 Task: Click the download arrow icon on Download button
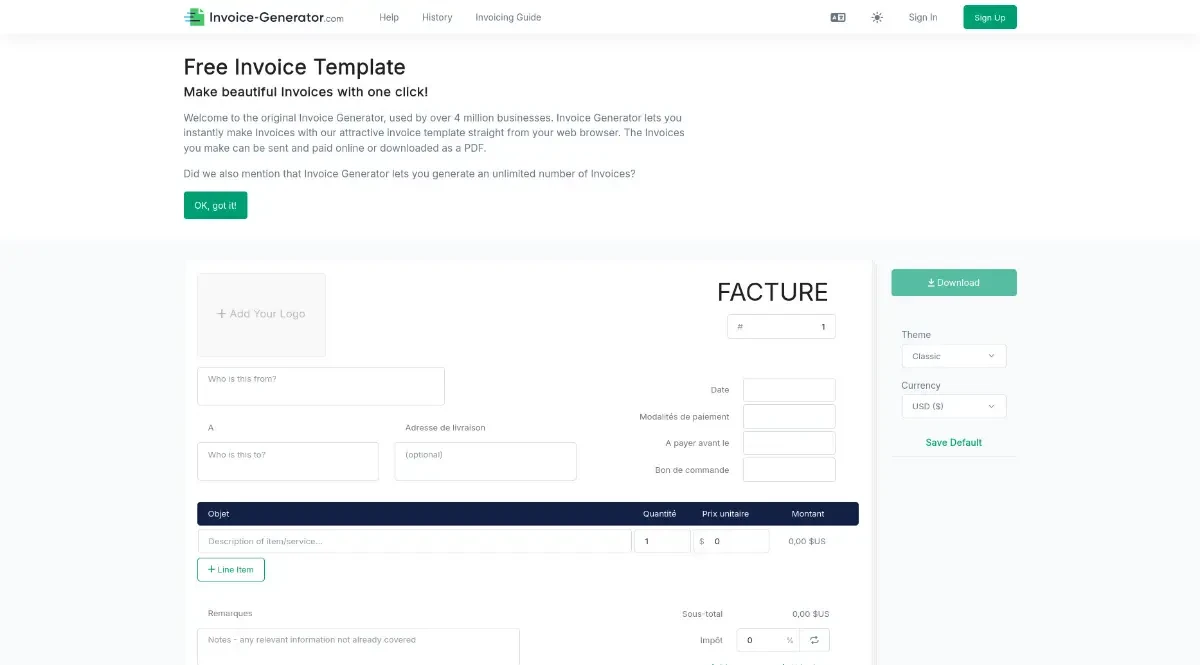point(931,282)
